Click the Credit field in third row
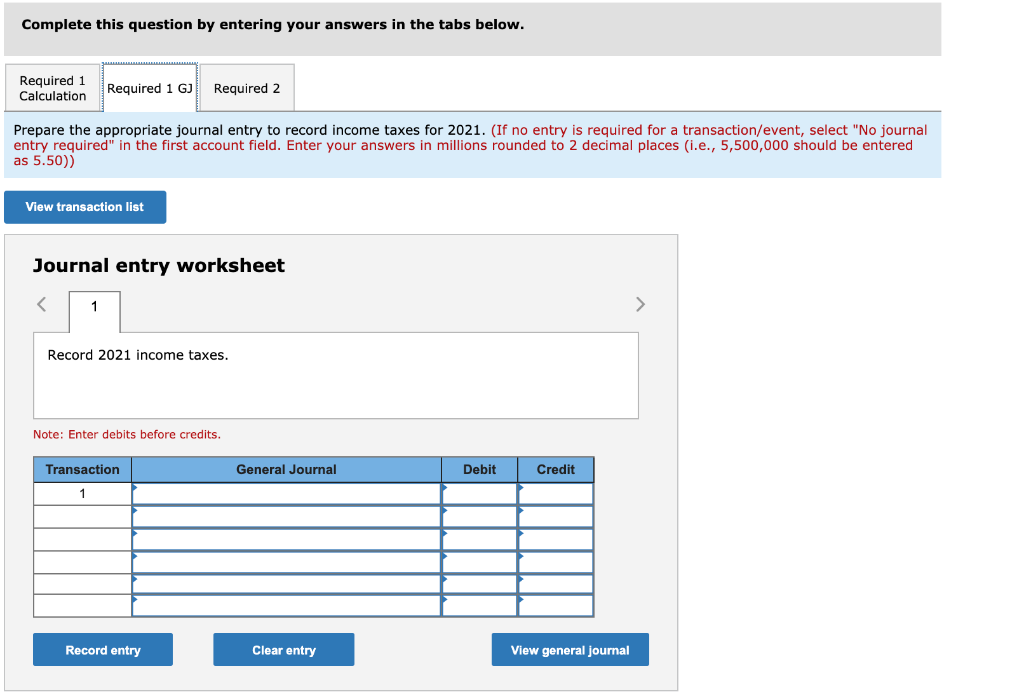The image size is (1024, 699). pos(556,540)
